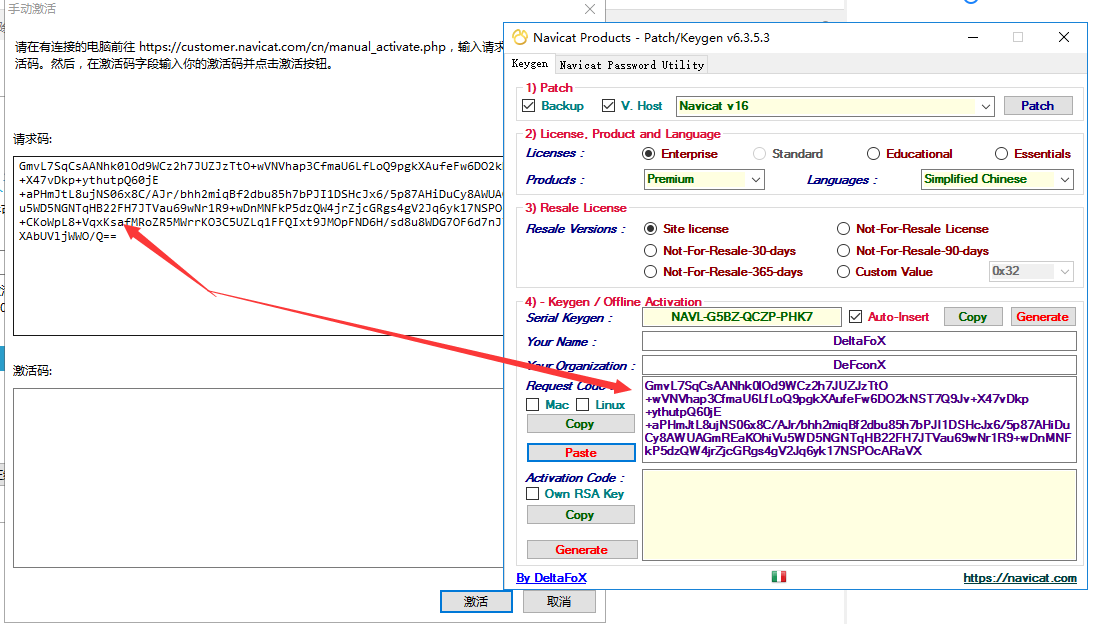The width and height of the screenshot is (1095, 624).
Task: Select the Educational license radio button
Action: (873, 154)
